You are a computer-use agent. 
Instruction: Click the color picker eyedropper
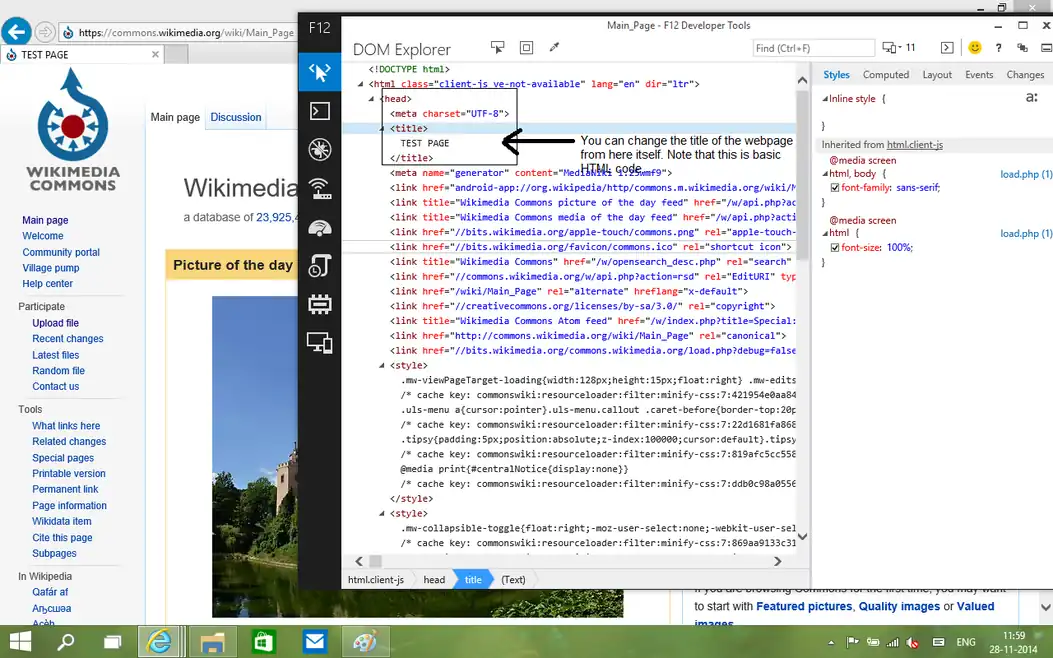click(x=555, y=48)
